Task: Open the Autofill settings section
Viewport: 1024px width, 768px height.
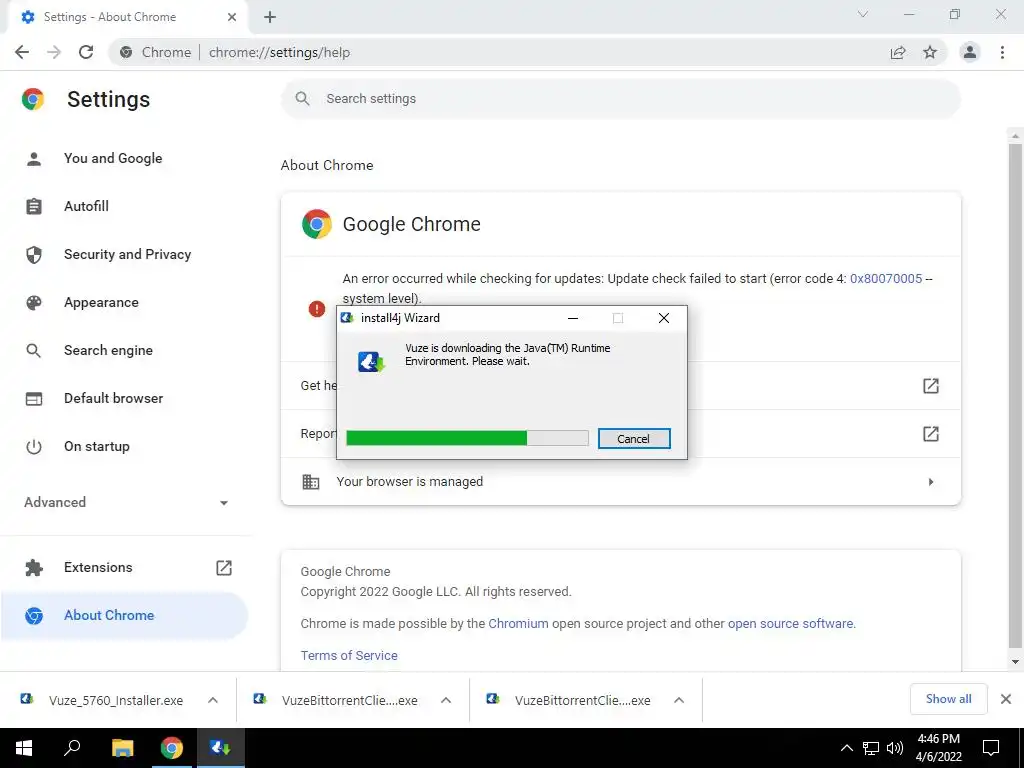Action: 86,206
